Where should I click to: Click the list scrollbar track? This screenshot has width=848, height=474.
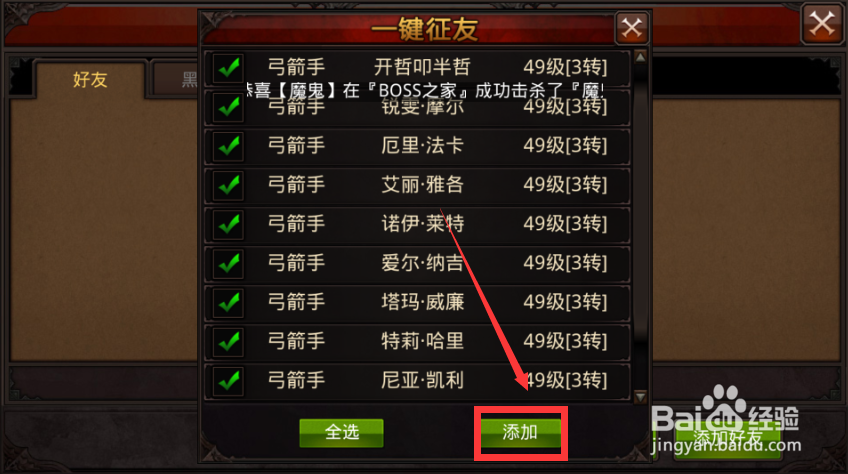point(640,227)
